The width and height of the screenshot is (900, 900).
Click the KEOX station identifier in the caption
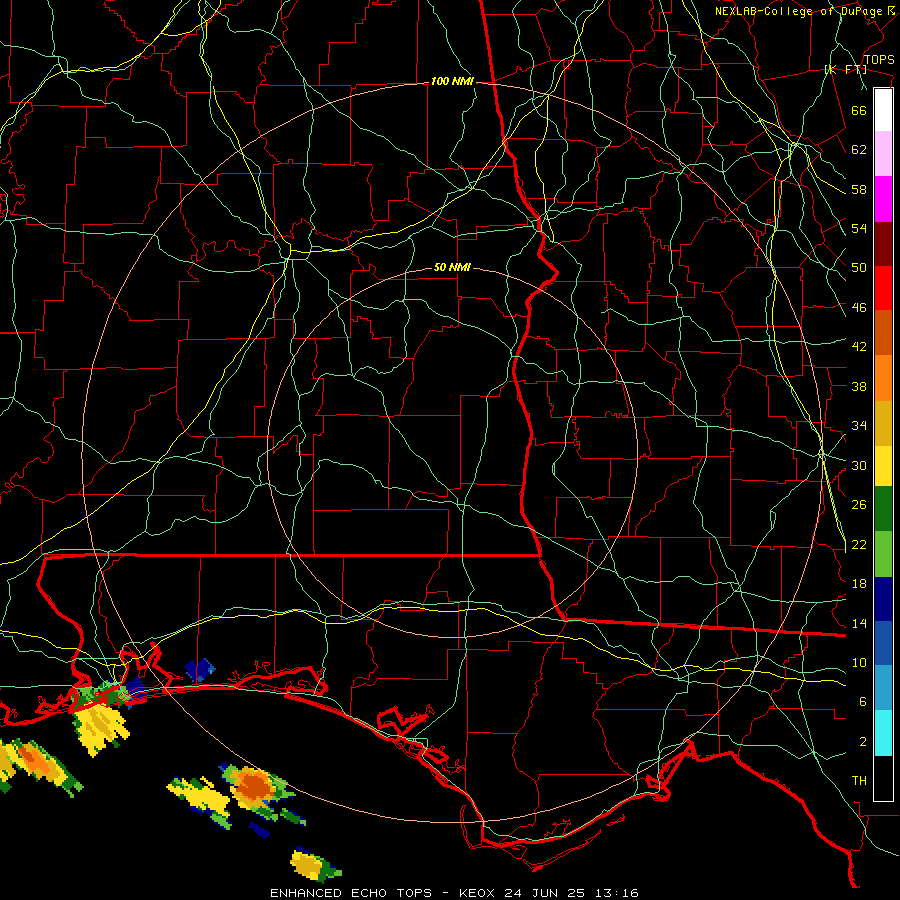479,893
